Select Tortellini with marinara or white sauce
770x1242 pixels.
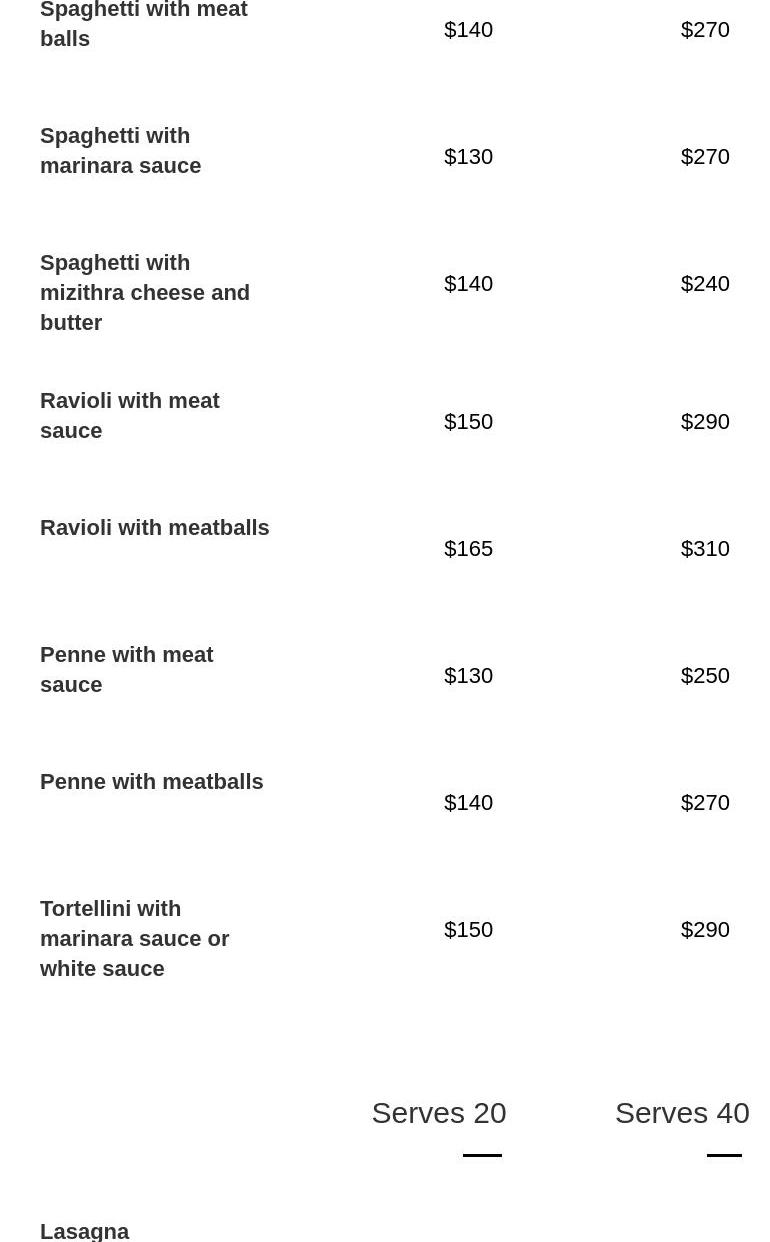134,938
